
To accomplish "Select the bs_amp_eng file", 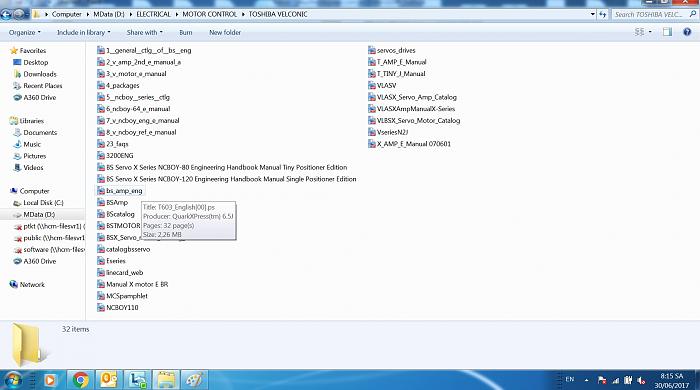I will tap(120, 191).
